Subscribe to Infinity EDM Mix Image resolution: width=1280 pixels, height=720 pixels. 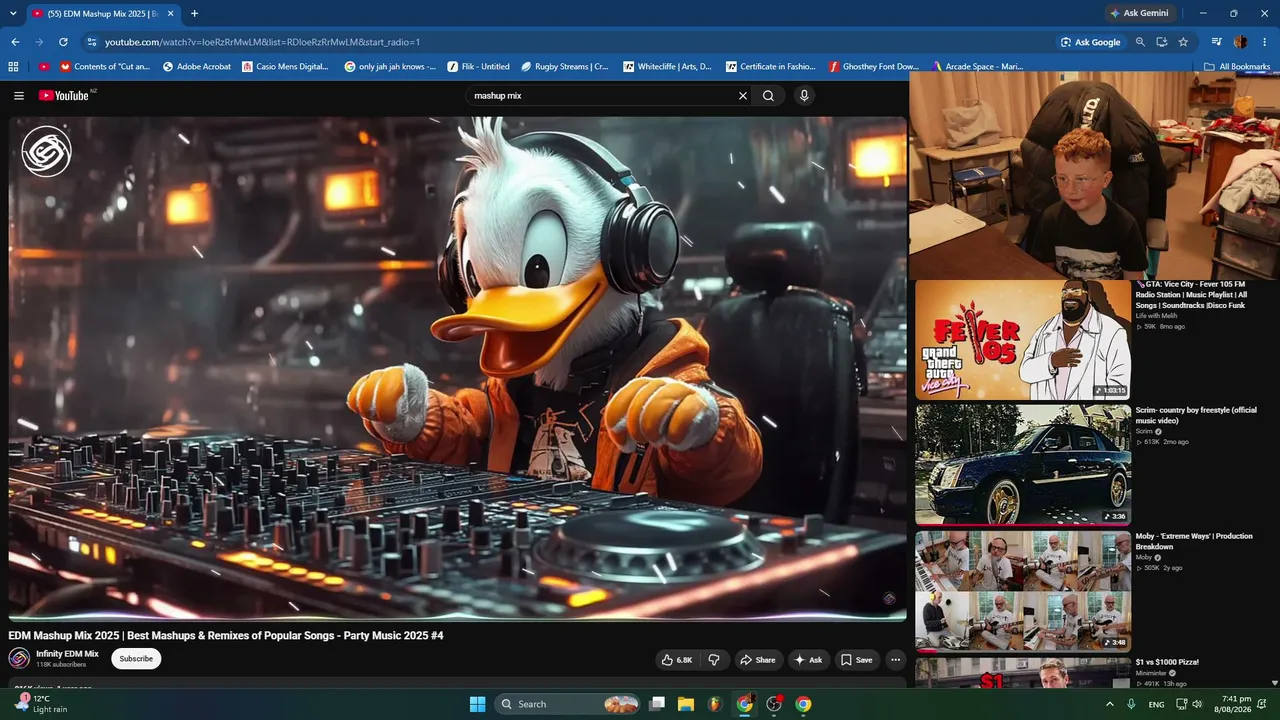pyautogui.click(x=136, y=659)
